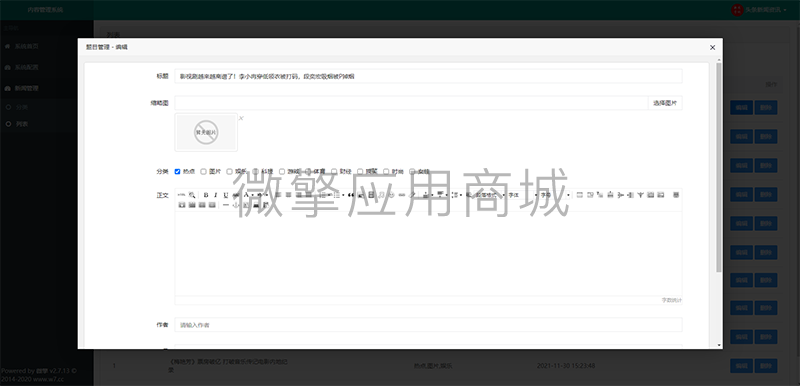
Task: Open the 字体 font family dropdown
Action: [522, 195]
